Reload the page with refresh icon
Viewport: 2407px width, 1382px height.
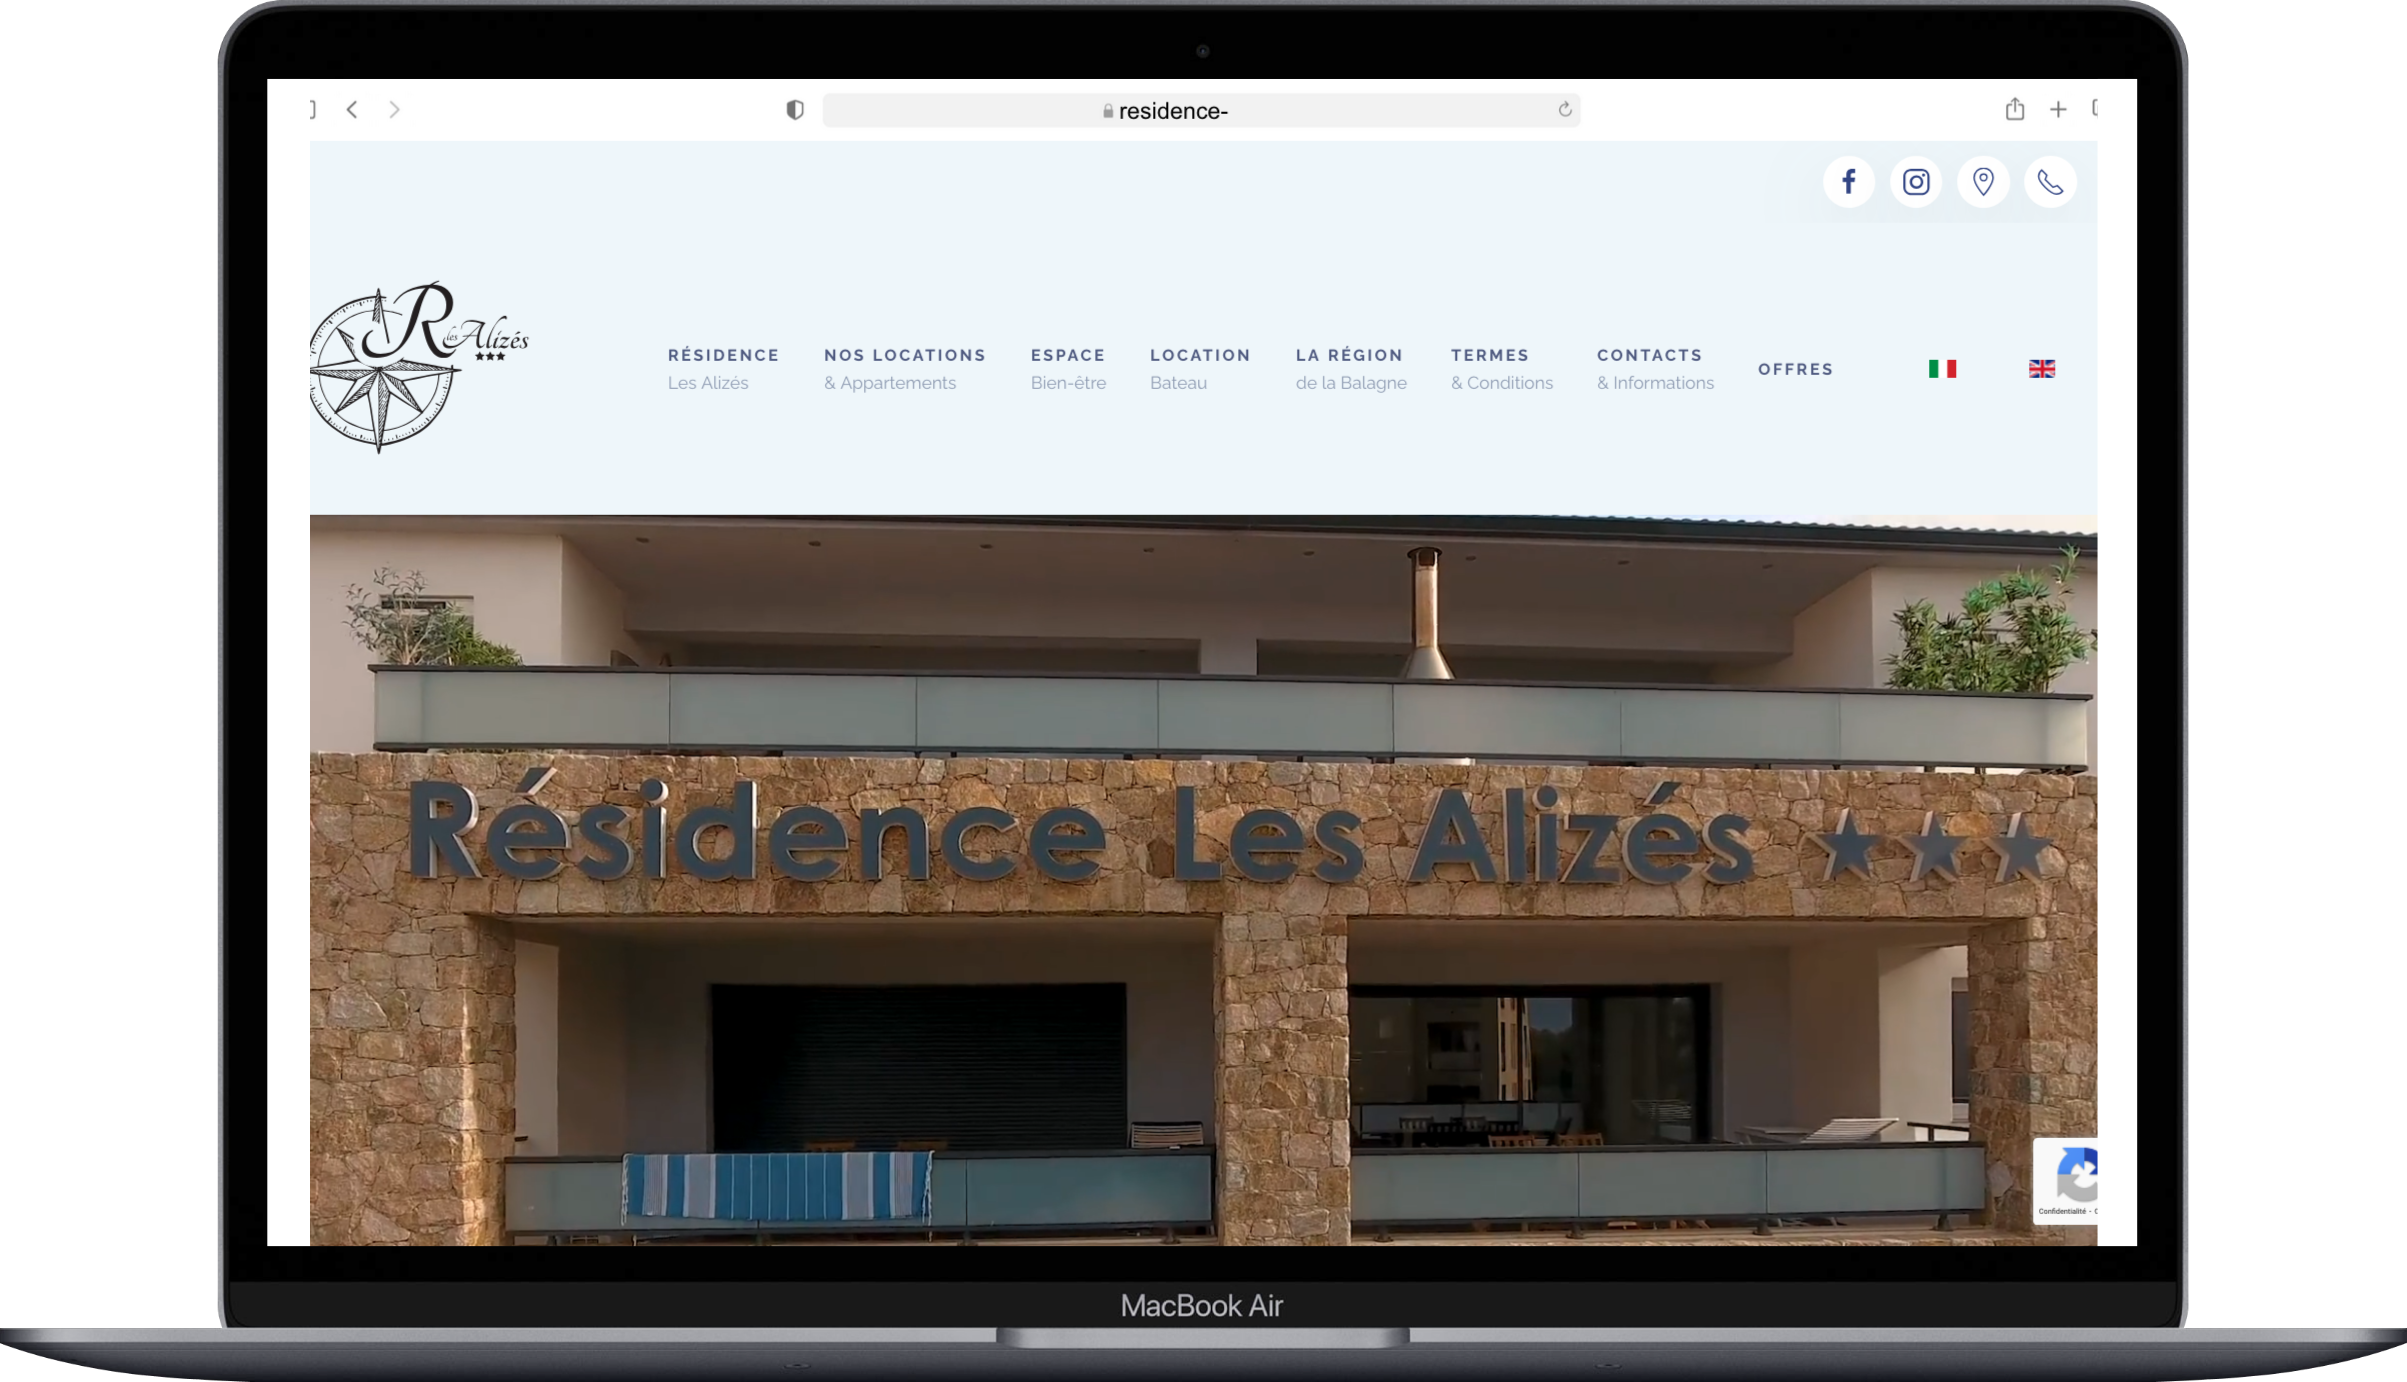(1565, 110)
